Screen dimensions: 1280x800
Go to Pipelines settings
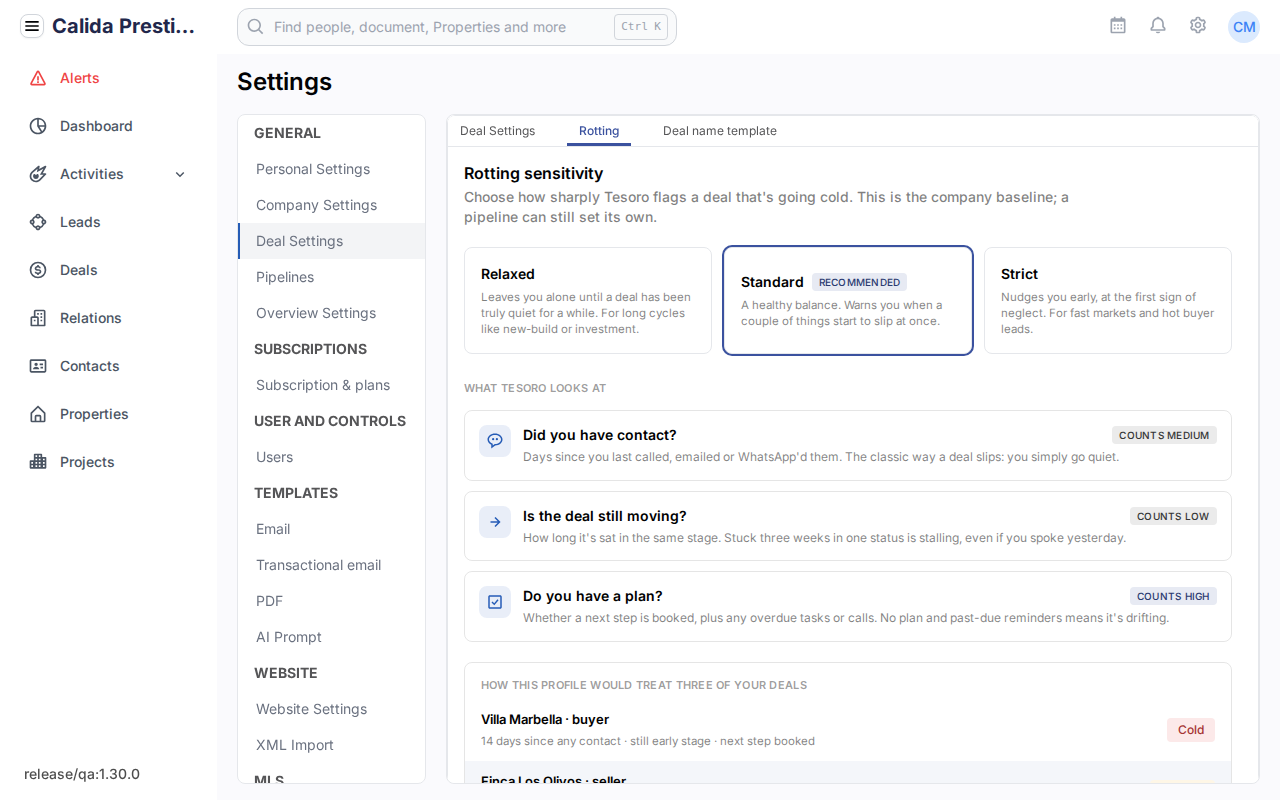click(x=332, y=277)
